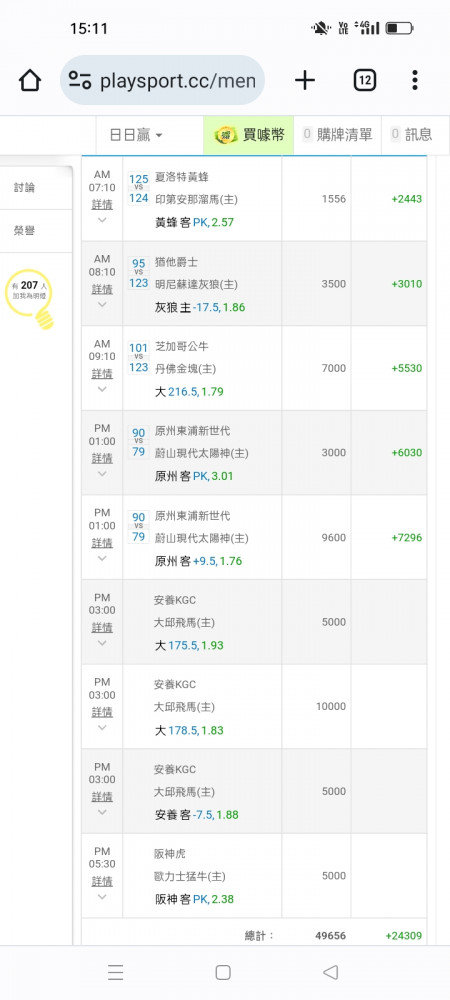Screen dimensions: 450x1000
Task: Open the 日日贏 dropdown menu
Action: 136,135
